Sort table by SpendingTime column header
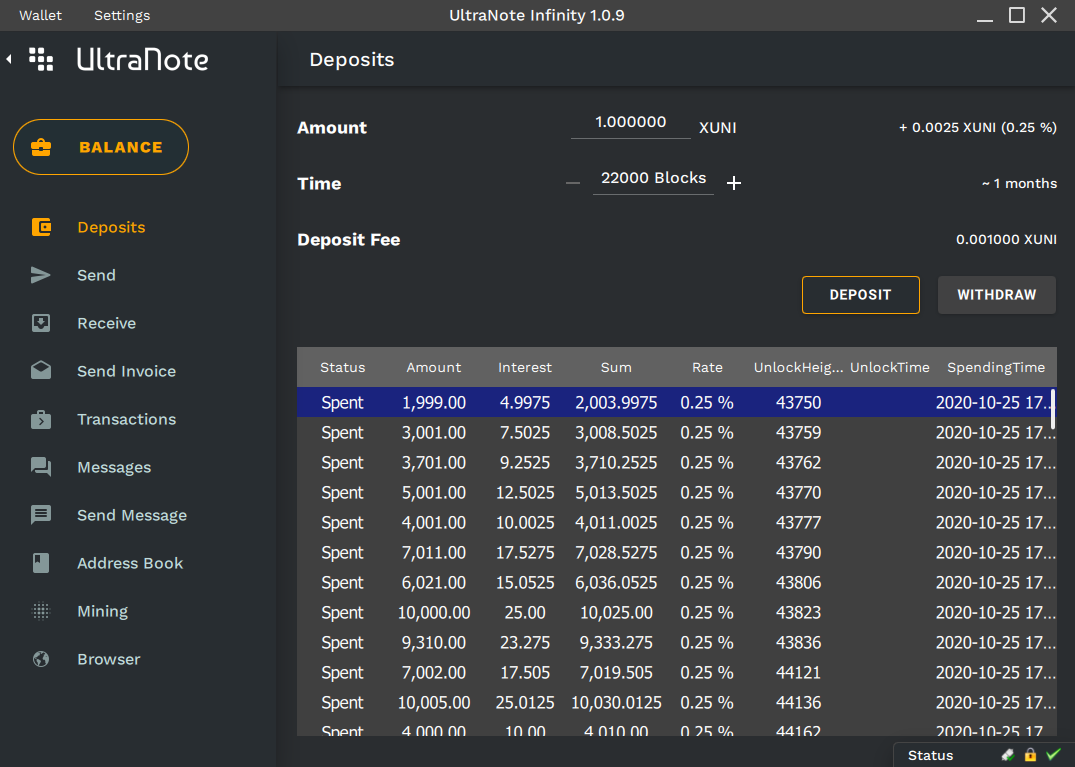Screen dimensions: 1075x767 (995, 367)
